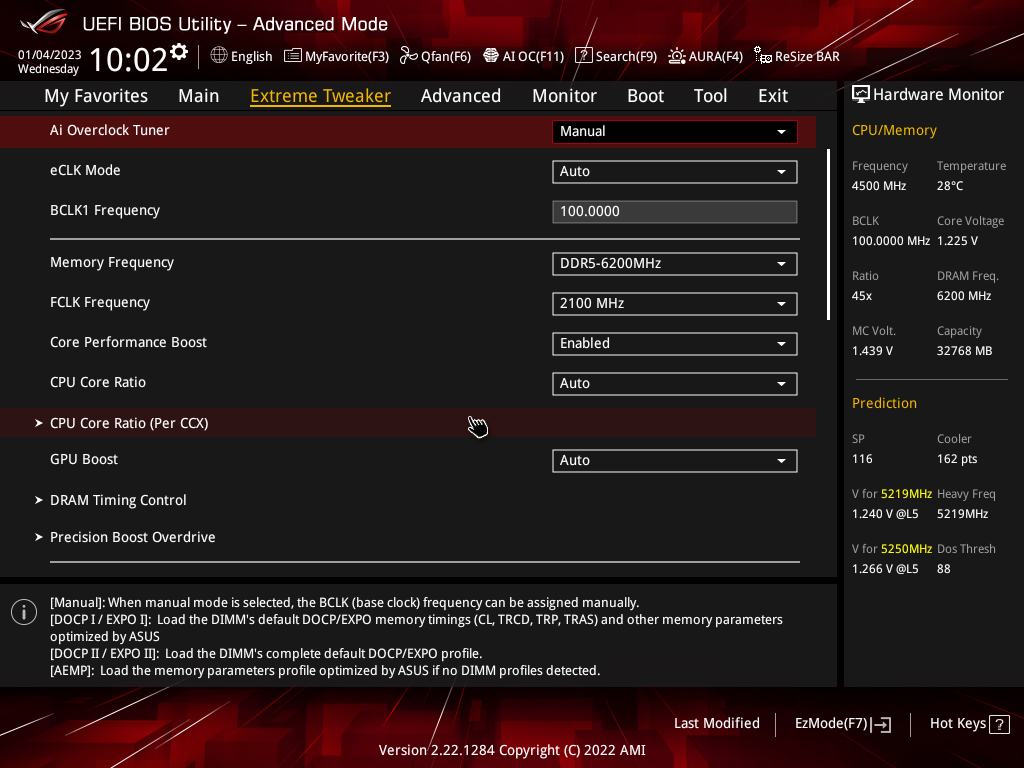Switch to the Main tab
This screenshot has width=1024, height=768.
point(199,96)
